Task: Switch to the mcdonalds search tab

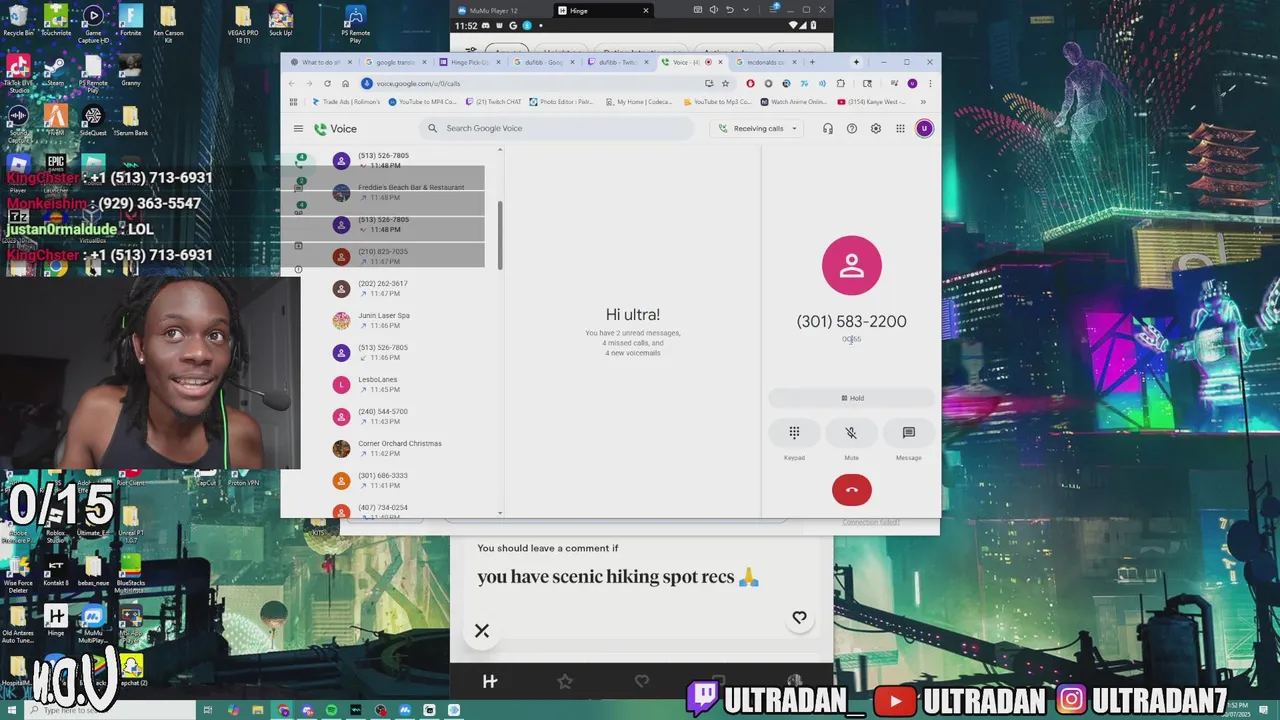Action: click(x=765, y=62)
